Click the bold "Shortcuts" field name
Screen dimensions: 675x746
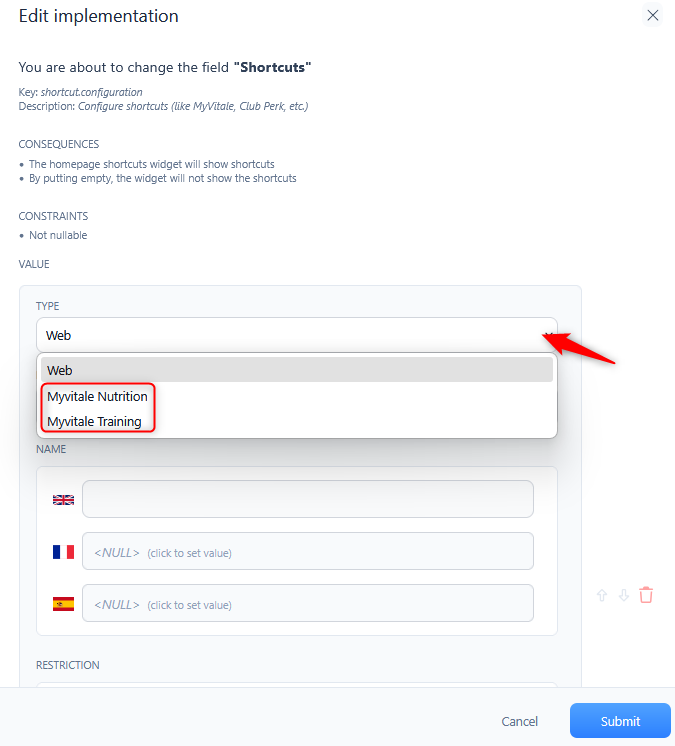[272, 67]
